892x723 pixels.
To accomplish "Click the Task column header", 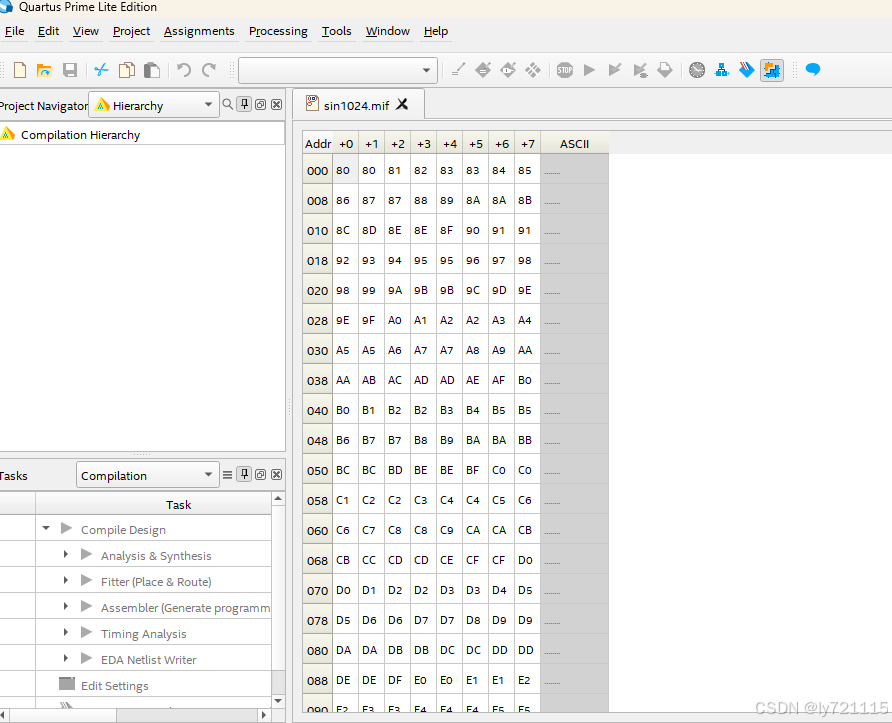I will [154, 504].
